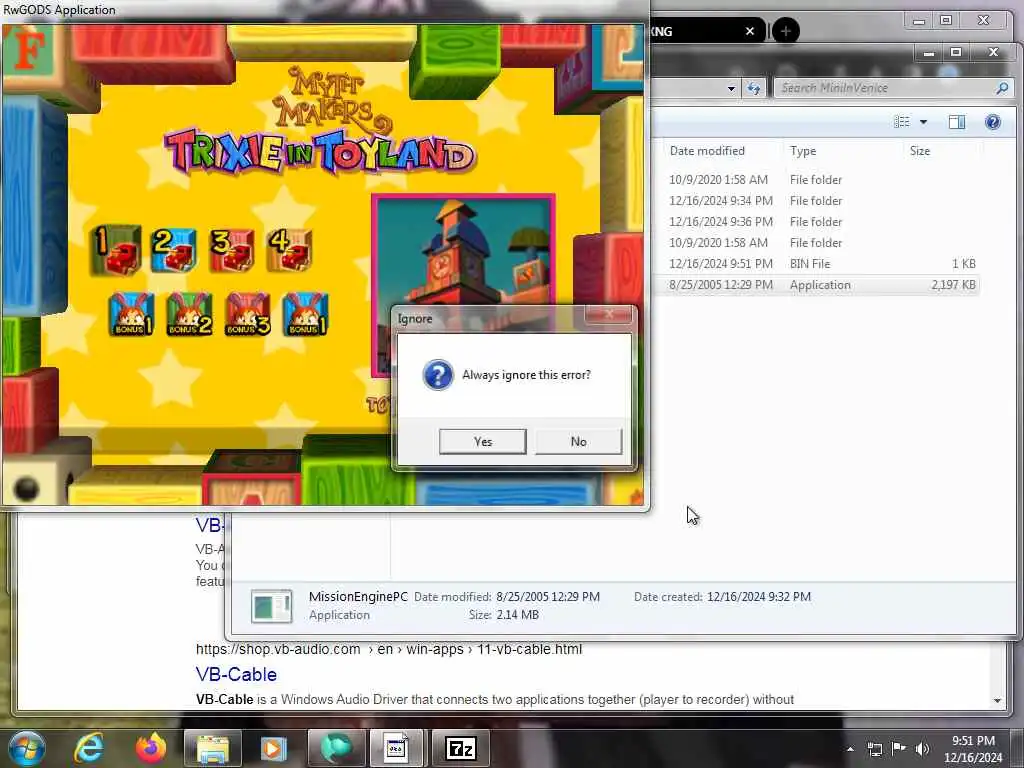
Task: Click the Explorer refresh address button
Action: click(754, 88)
